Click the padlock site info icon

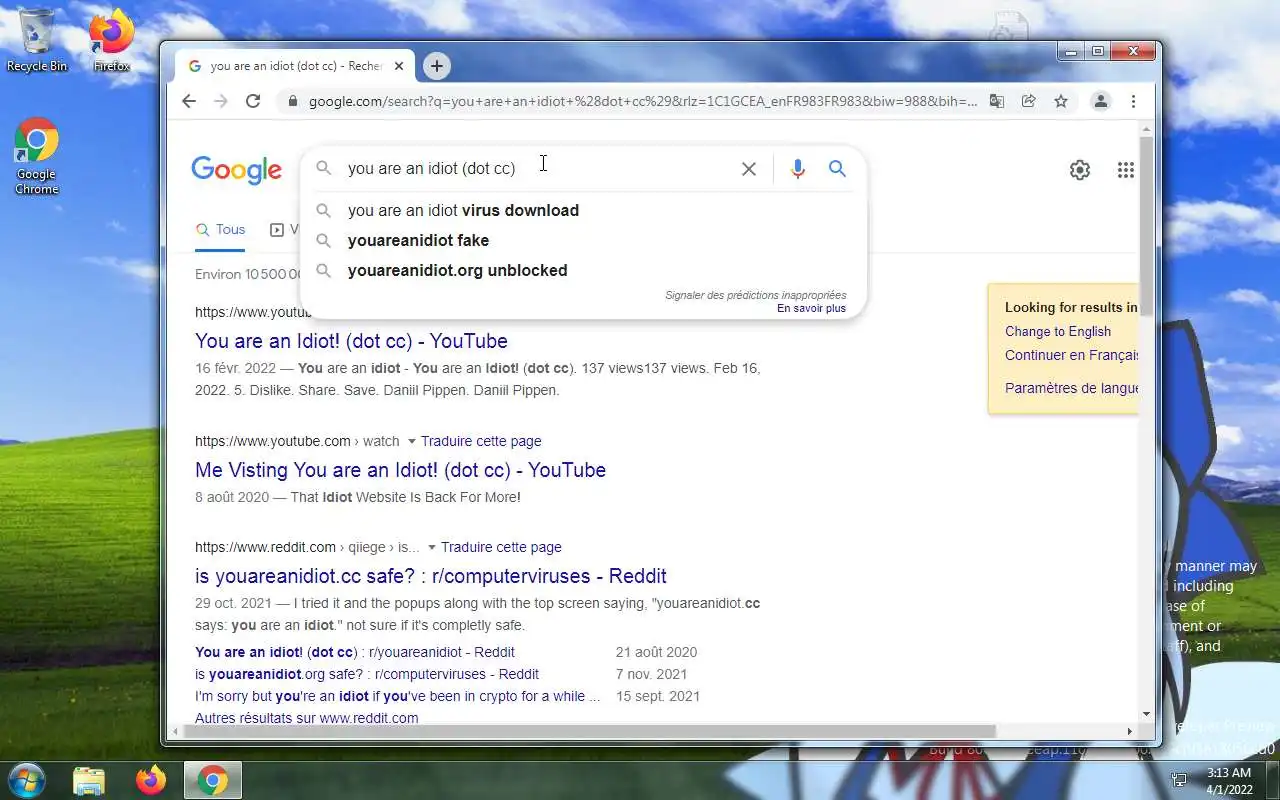click(292, 101)
